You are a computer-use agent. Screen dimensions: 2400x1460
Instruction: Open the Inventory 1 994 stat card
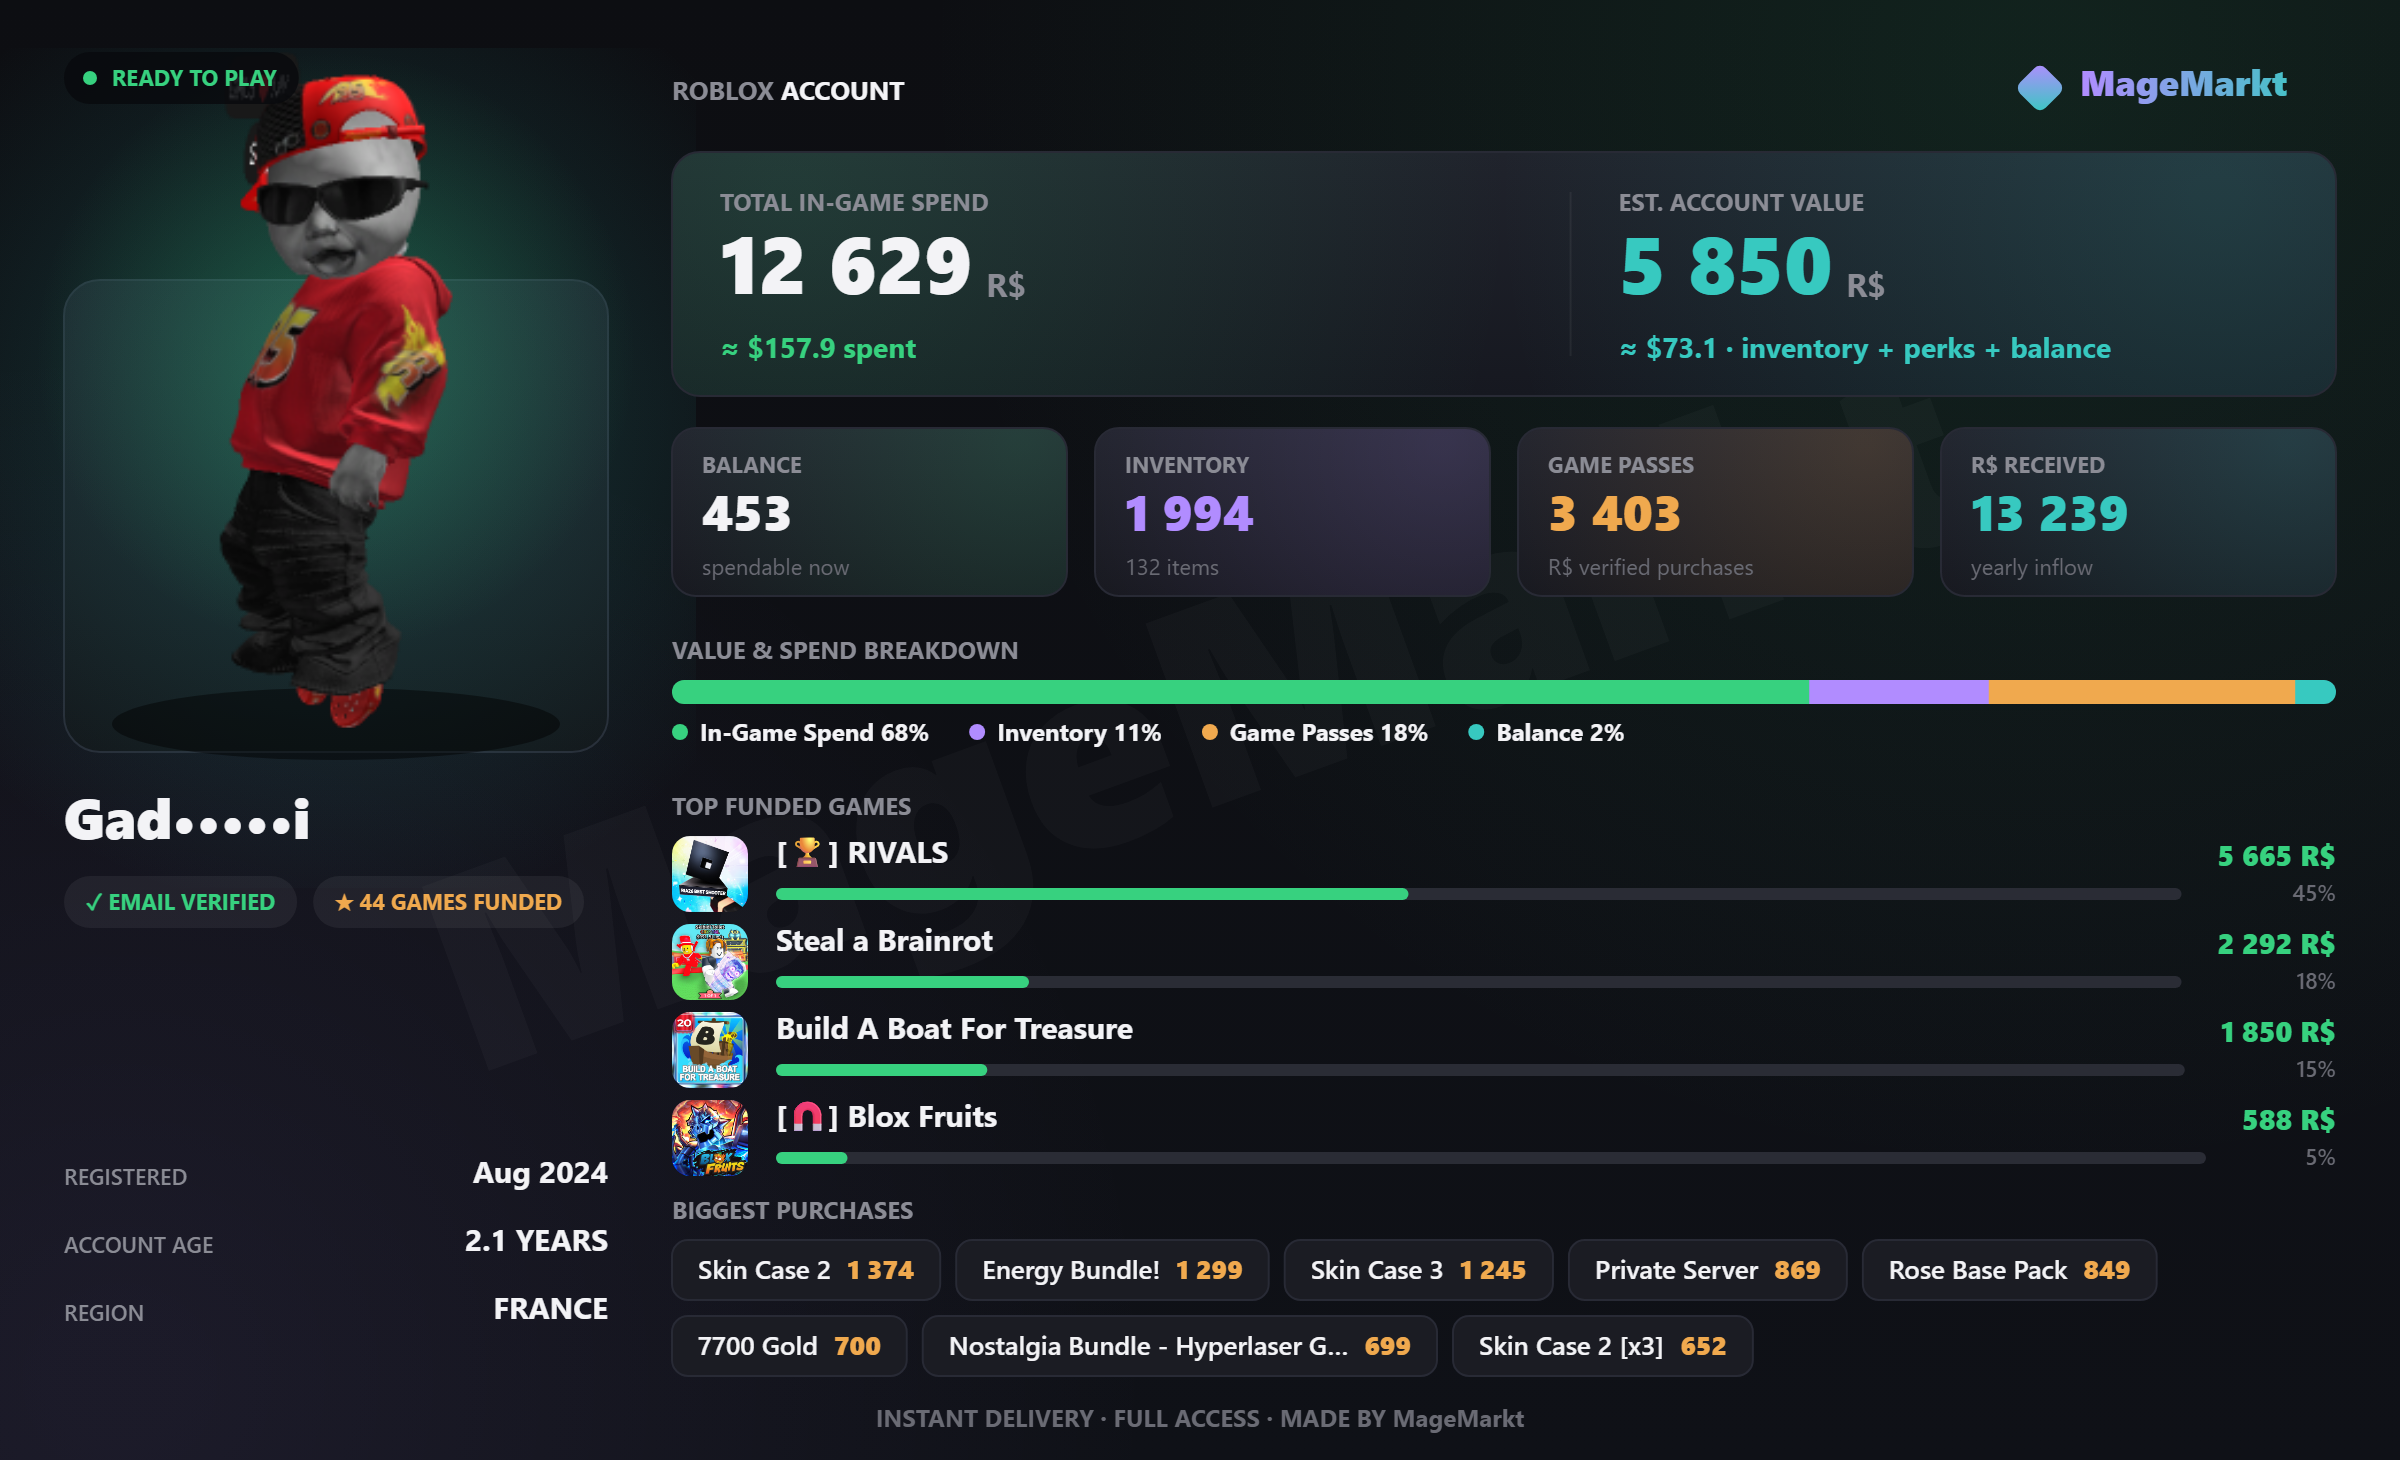pyautogui.click(x=1292, y=512)
